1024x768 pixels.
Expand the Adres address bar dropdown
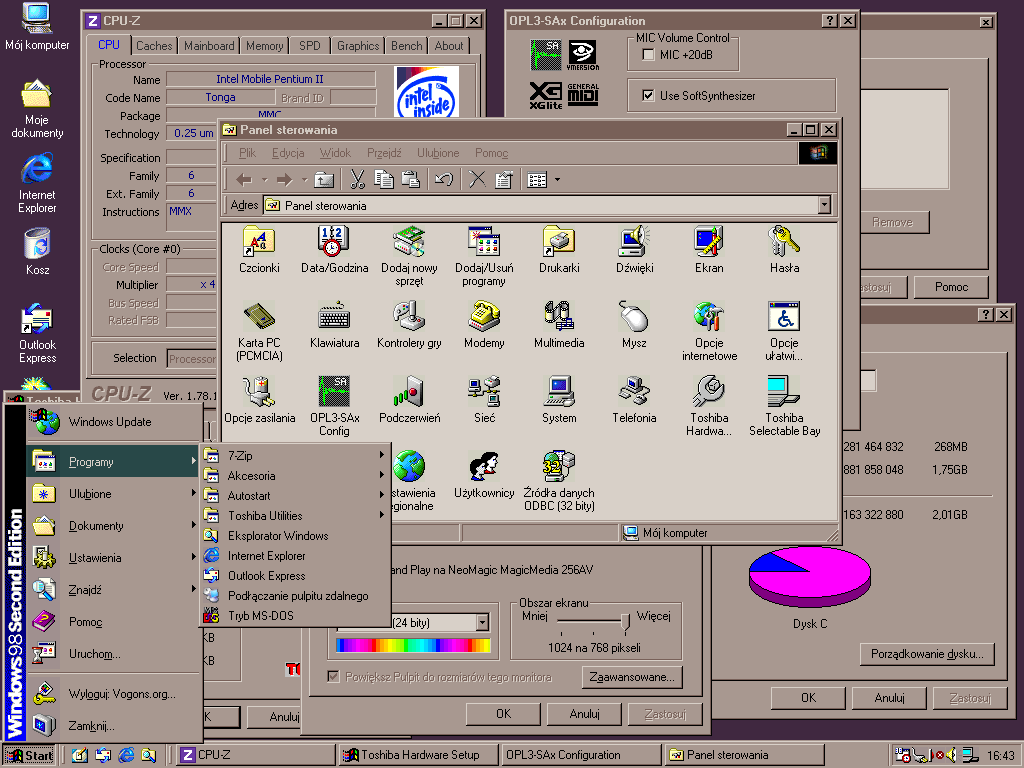pyautogui.click(x=824, y=205)
